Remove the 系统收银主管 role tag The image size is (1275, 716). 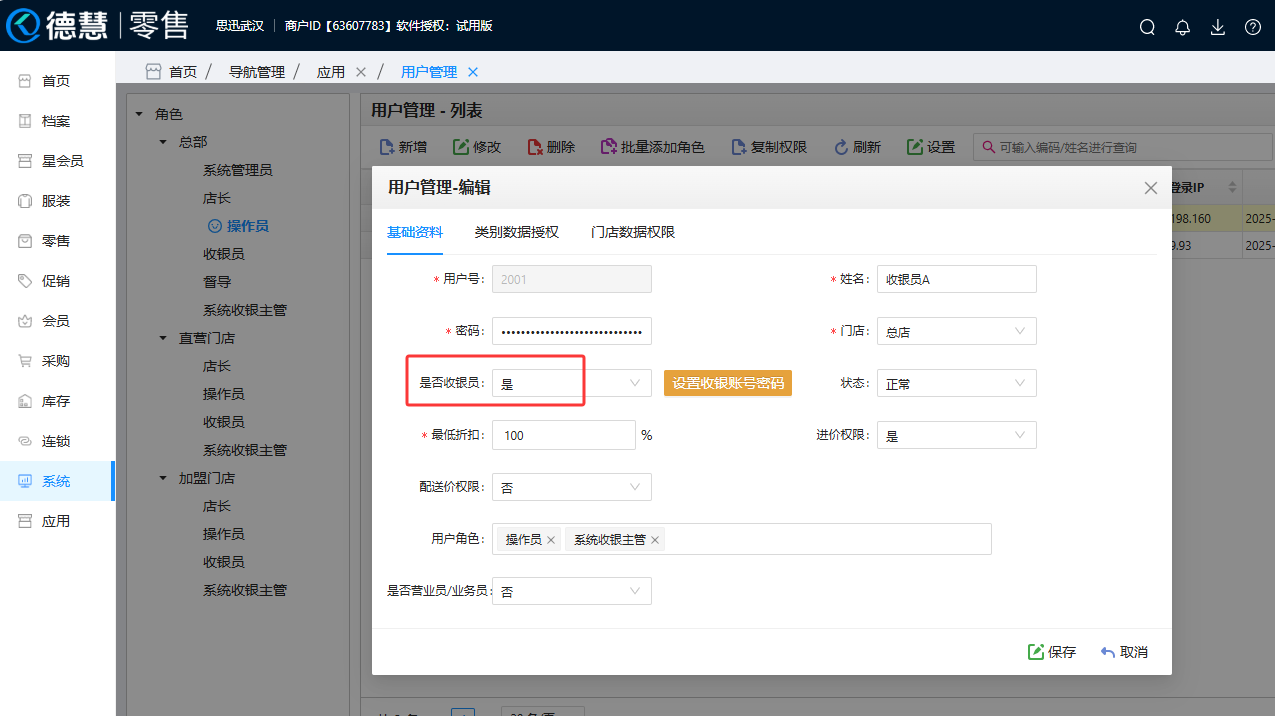(x=655, y=540)
